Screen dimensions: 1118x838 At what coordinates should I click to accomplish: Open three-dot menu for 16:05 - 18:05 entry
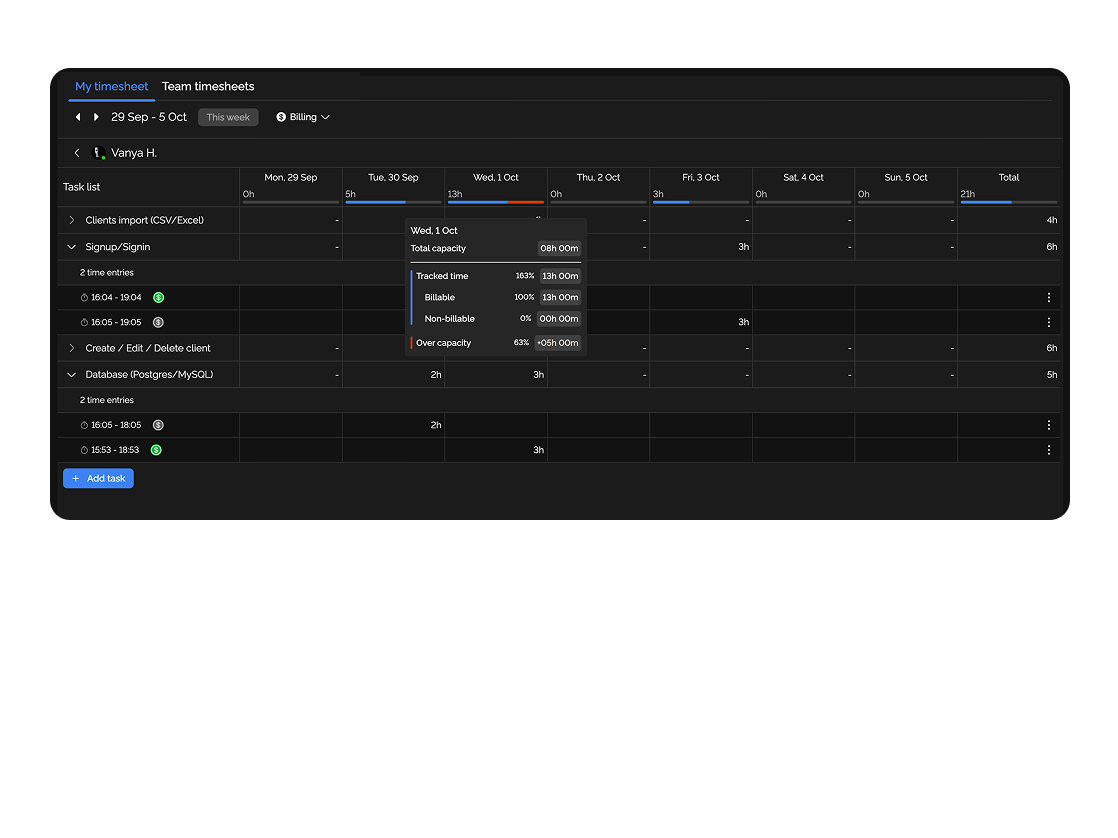click(x=1048, y=425)
